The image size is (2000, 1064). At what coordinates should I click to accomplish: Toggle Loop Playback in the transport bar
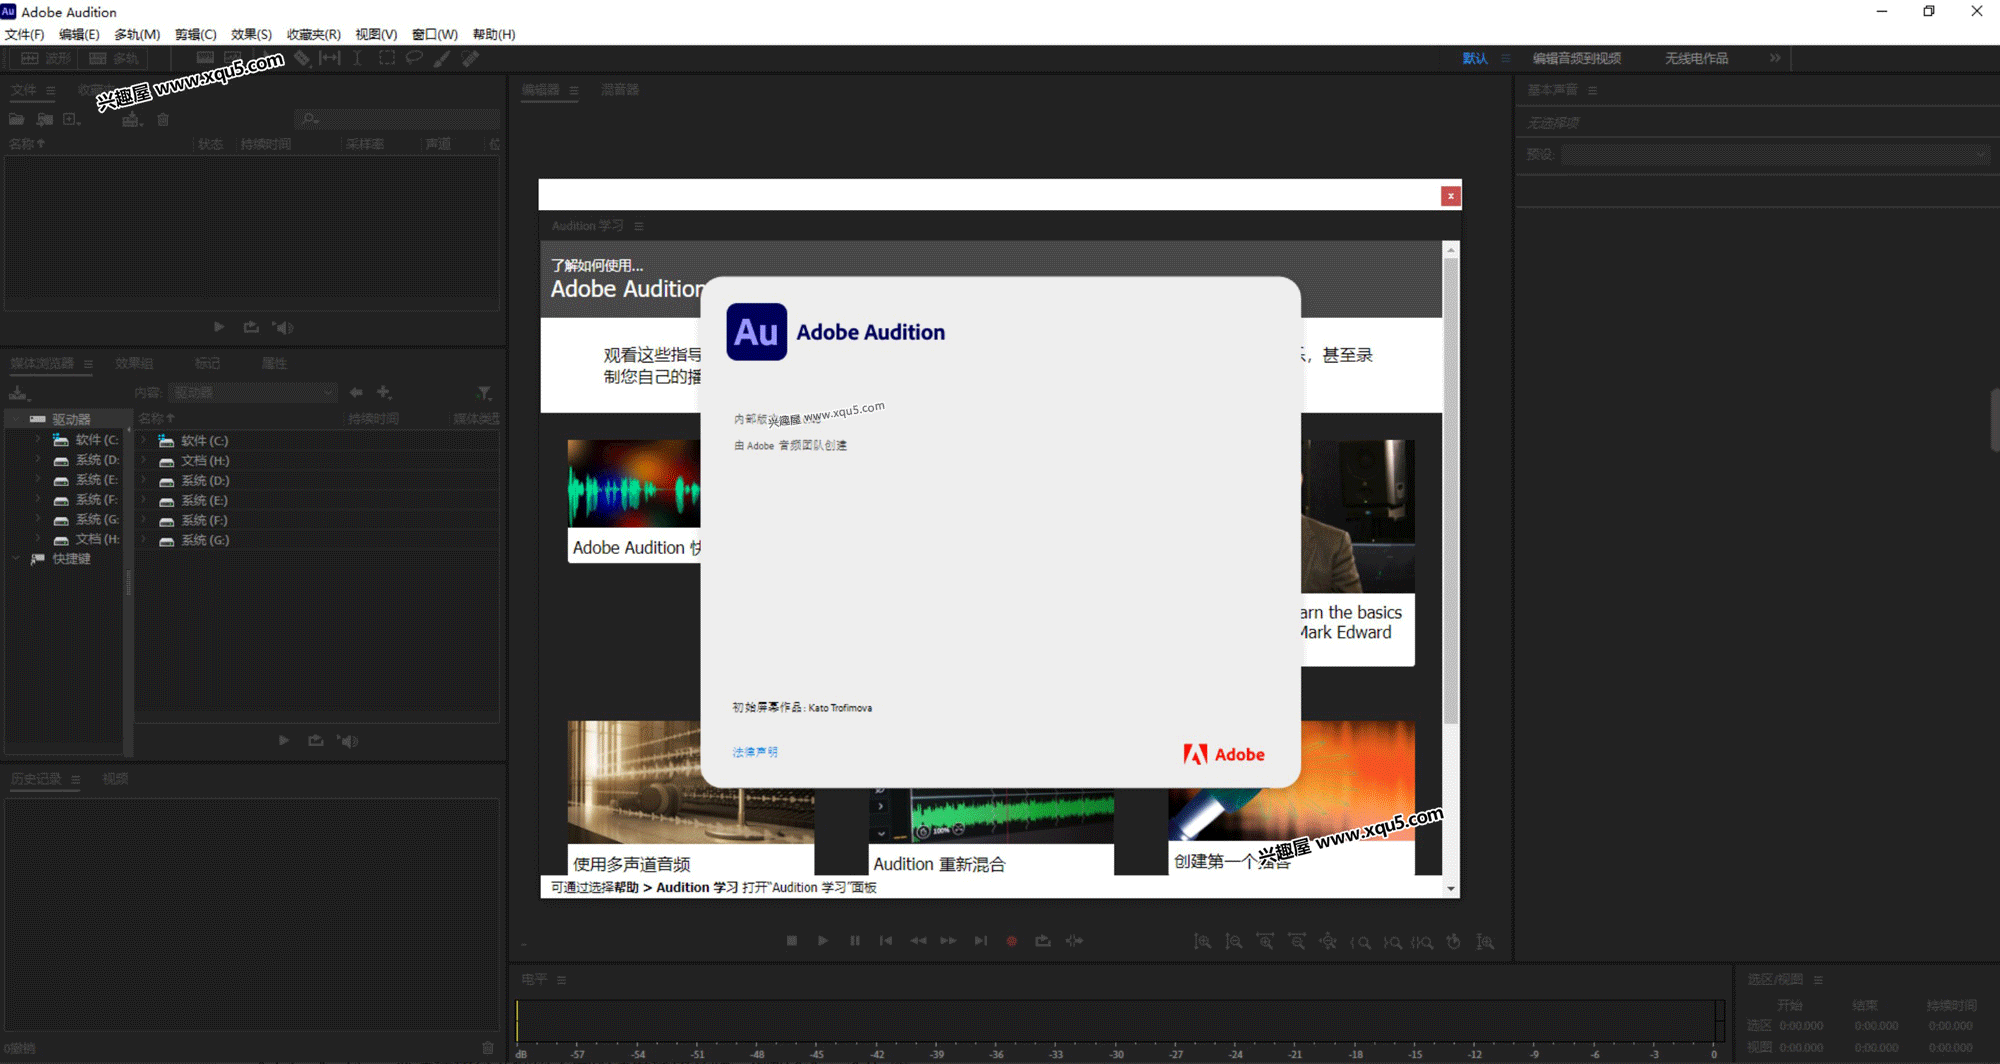pyautogui.click(x=1043, y=941)
